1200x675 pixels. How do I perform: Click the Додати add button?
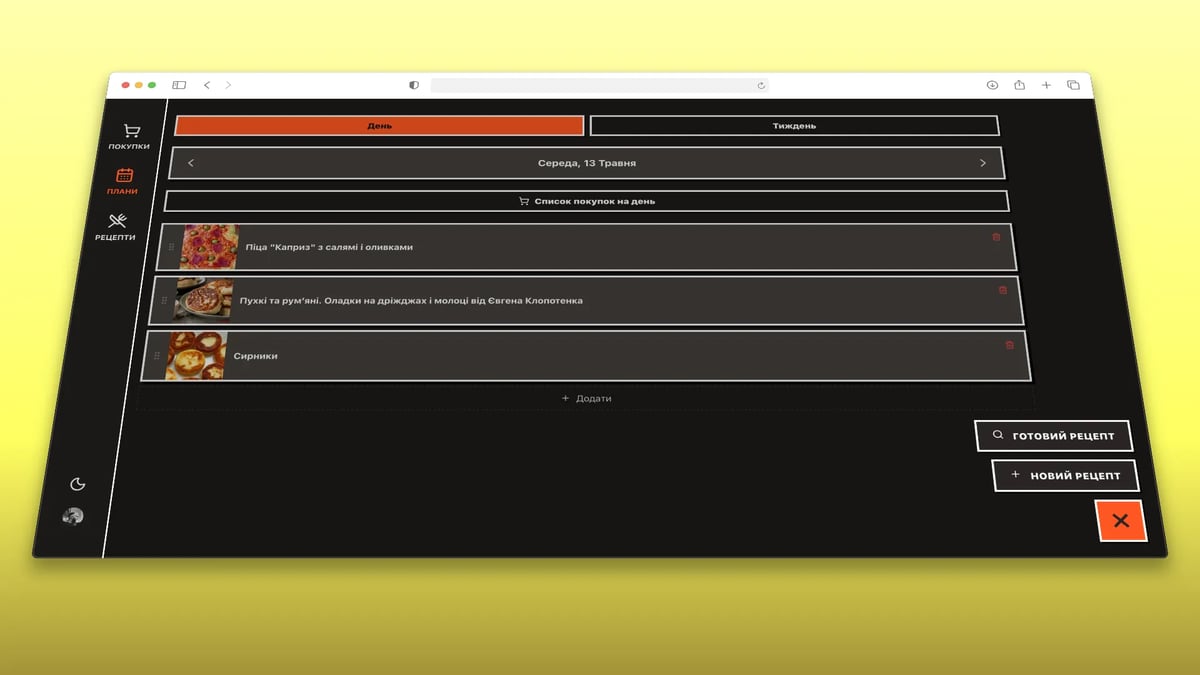point(586,398)
